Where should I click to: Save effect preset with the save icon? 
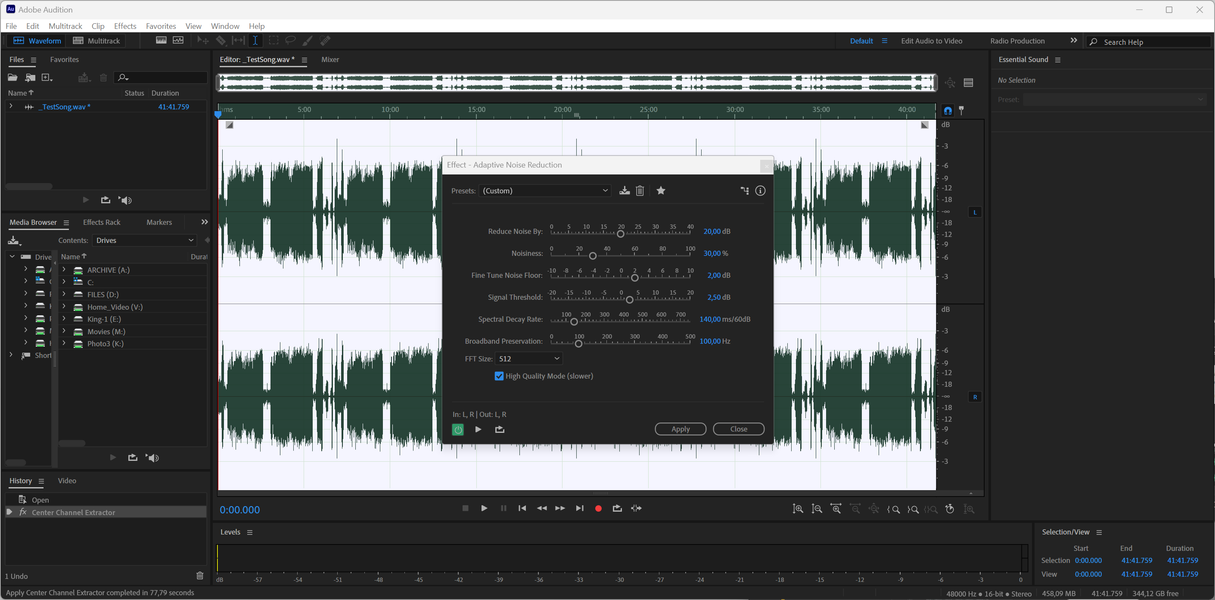click(625, 191)
